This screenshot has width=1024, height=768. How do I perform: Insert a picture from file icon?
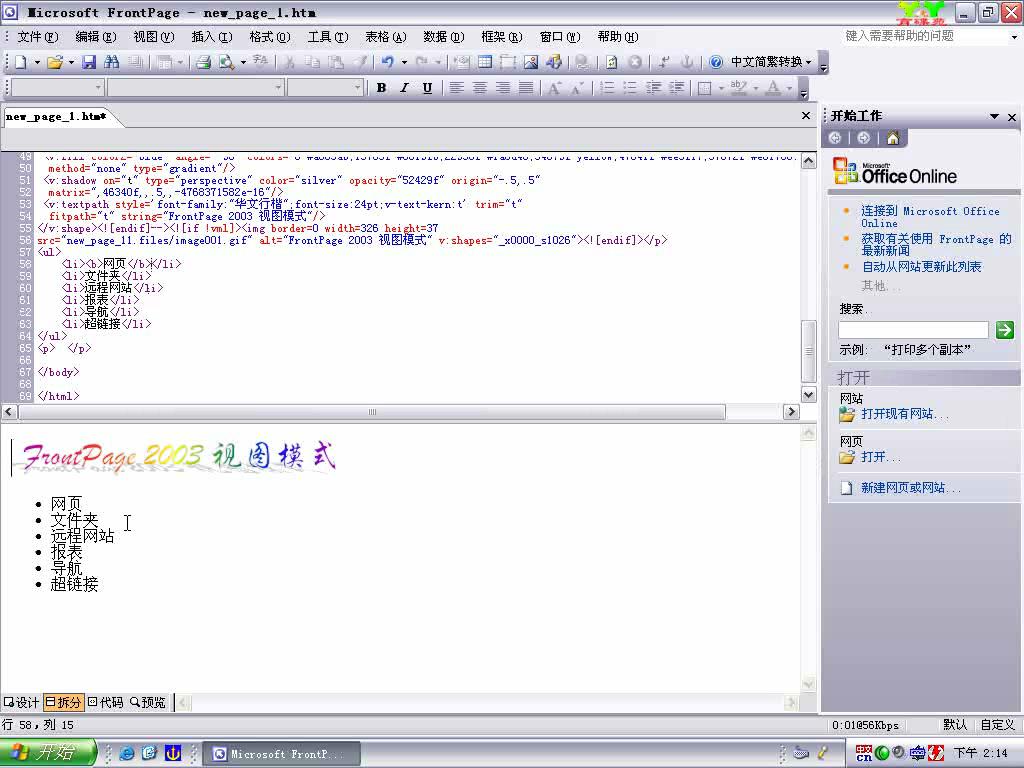point(531,62)
